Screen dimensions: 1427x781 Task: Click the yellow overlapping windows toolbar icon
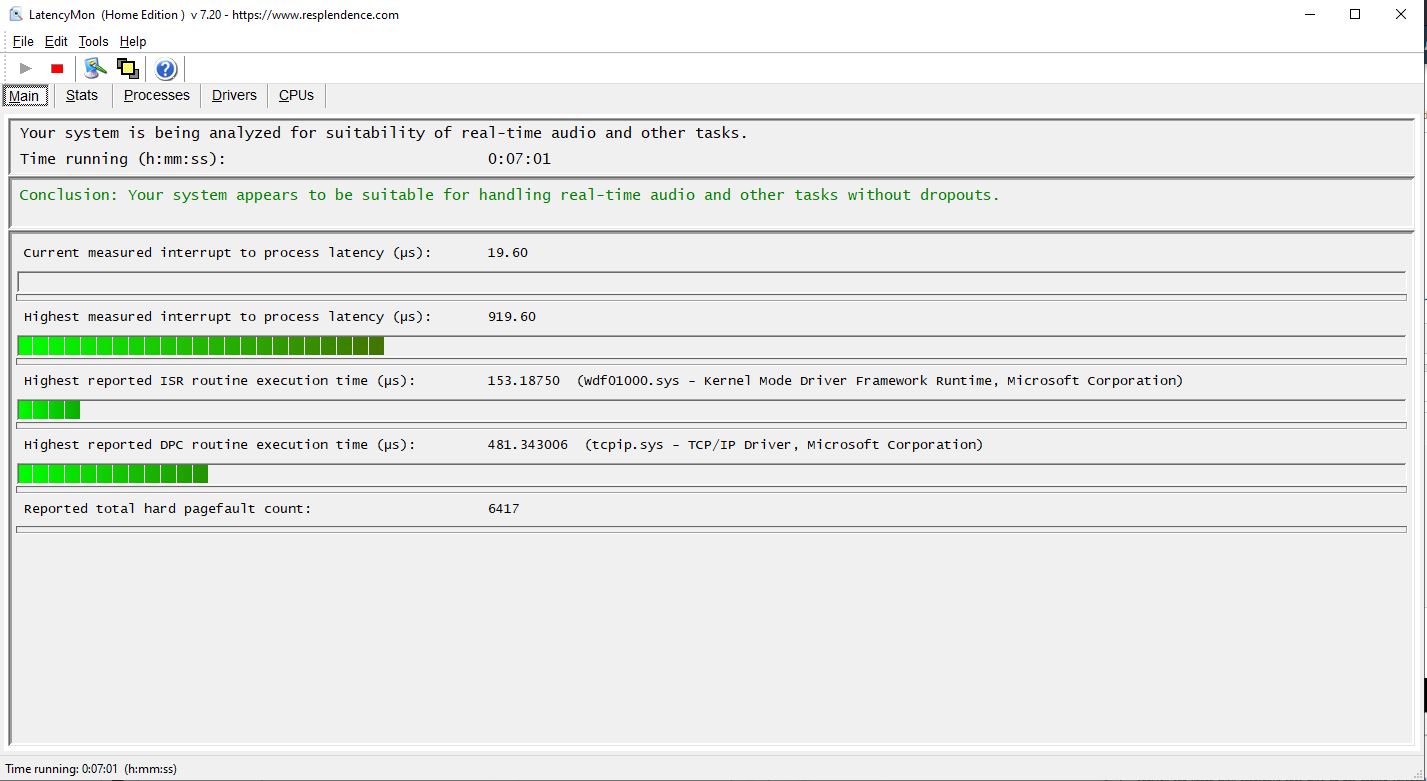pos(128,68)
